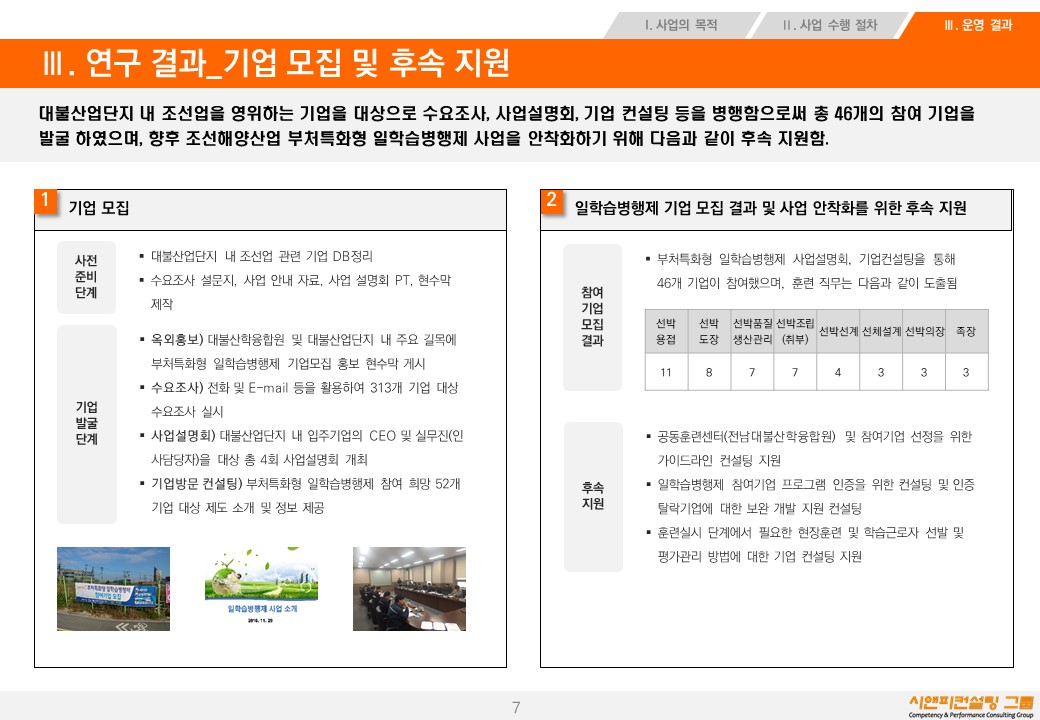Open the '일학습병행제 사업 소개' slide thumbnail
The width and height of the screenshot is (1040, 720).
click(261, 587)
